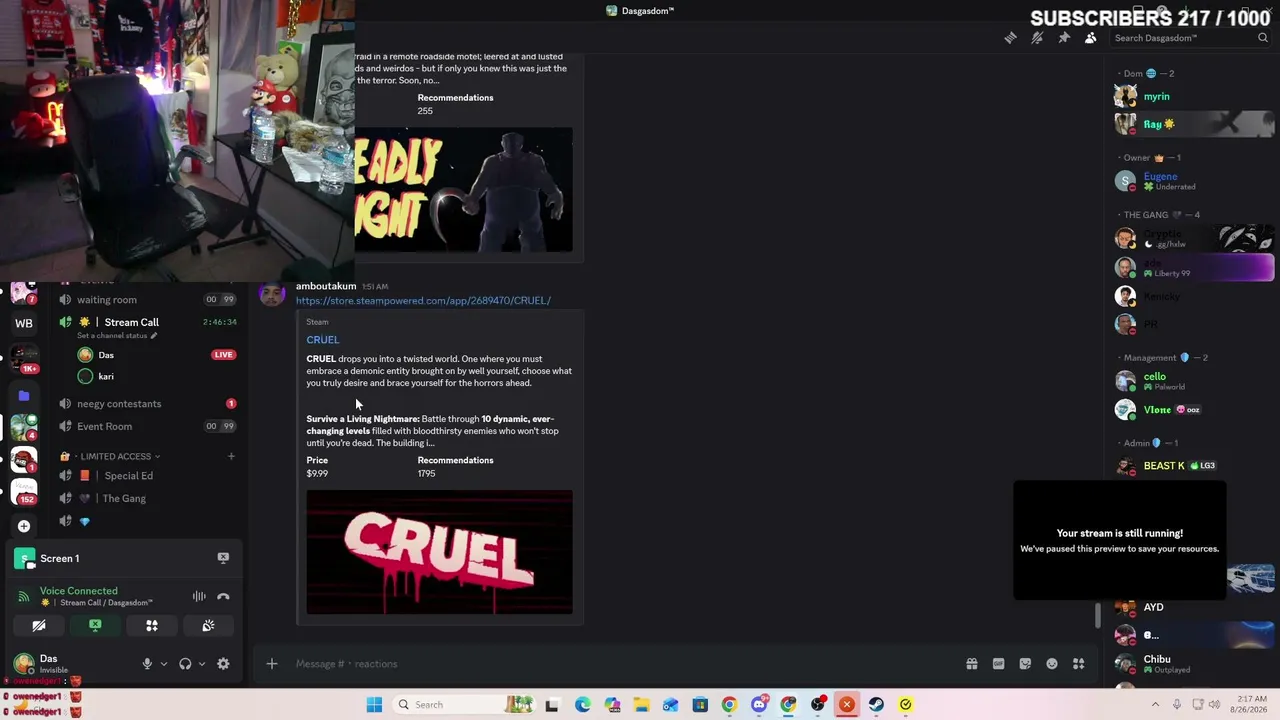Hide the member list

click(1090, 38)
